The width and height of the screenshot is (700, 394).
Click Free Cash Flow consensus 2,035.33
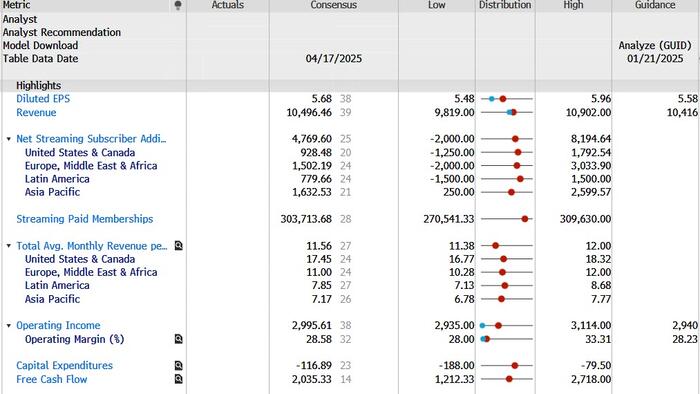pos(312,379)
